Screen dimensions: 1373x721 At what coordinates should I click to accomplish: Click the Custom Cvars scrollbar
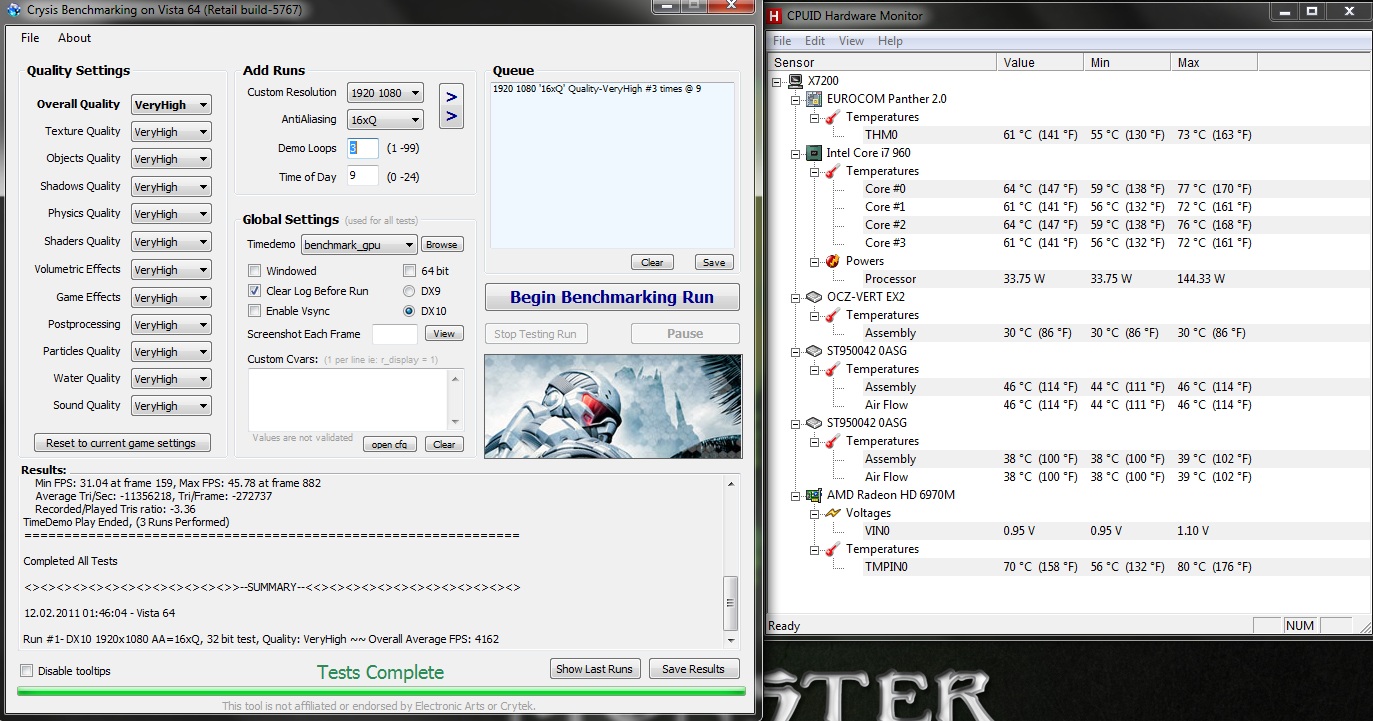[x=456, y=400]
